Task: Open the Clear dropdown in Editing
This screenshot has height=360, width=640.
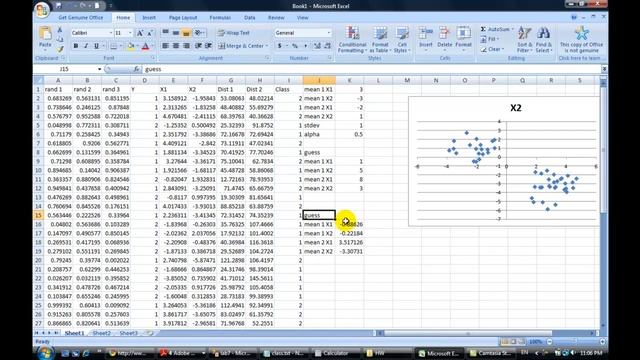Action: point(492,49)
